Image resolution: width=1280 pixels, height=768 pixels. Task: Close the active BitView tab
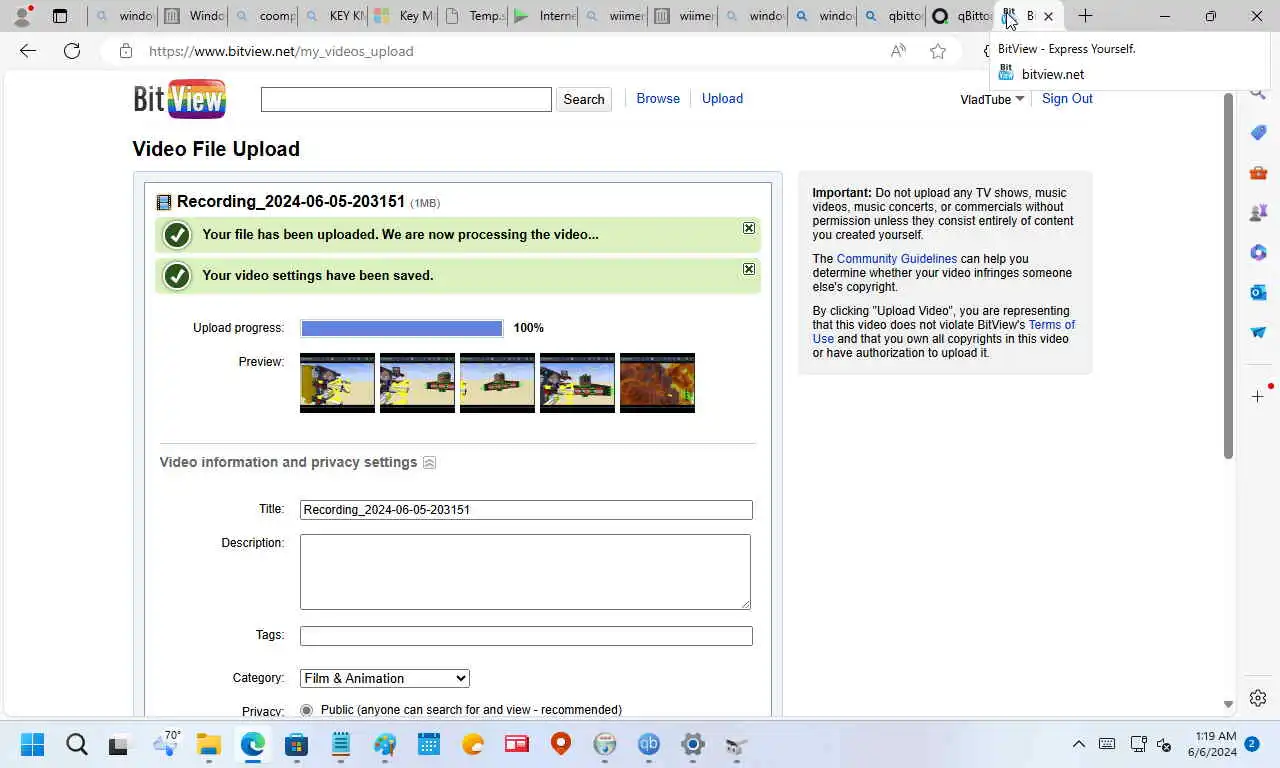point(1048,16)
